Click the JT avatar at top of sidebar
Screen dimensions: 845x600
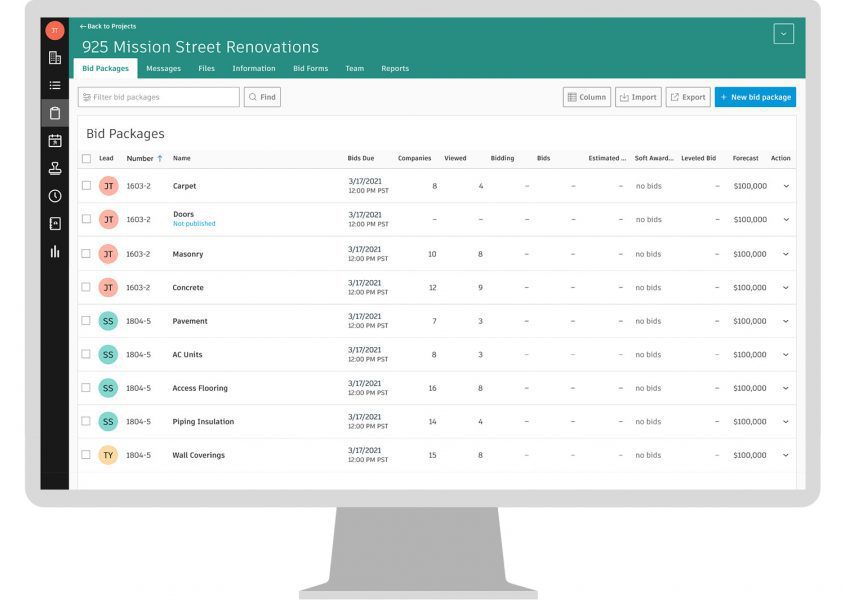57,29
